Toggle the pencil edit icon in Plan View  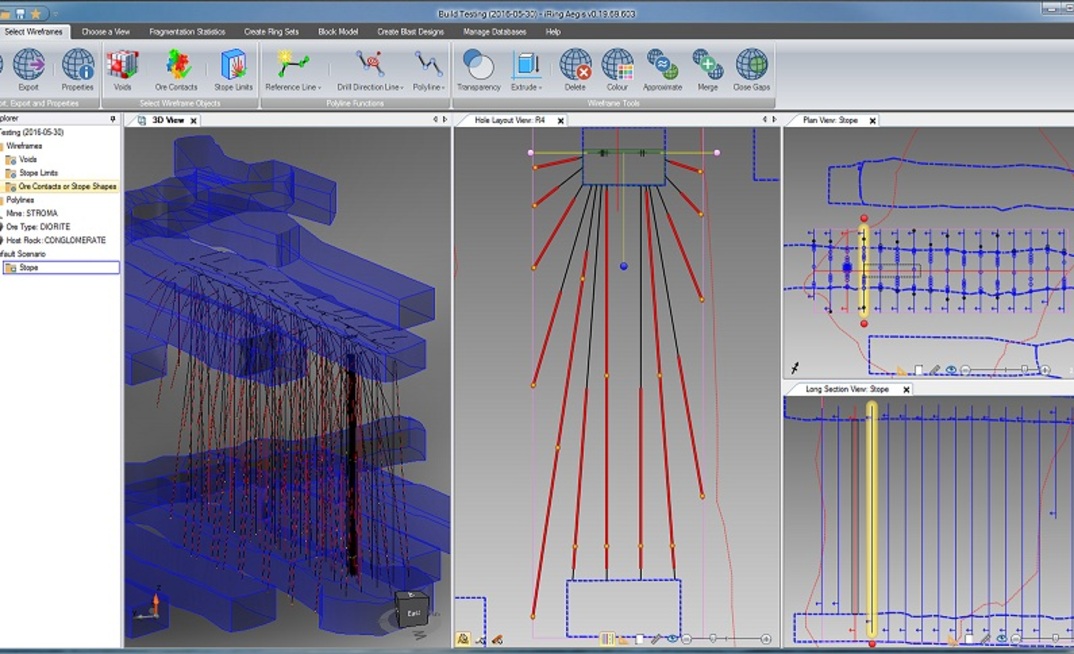click(935, 369)
